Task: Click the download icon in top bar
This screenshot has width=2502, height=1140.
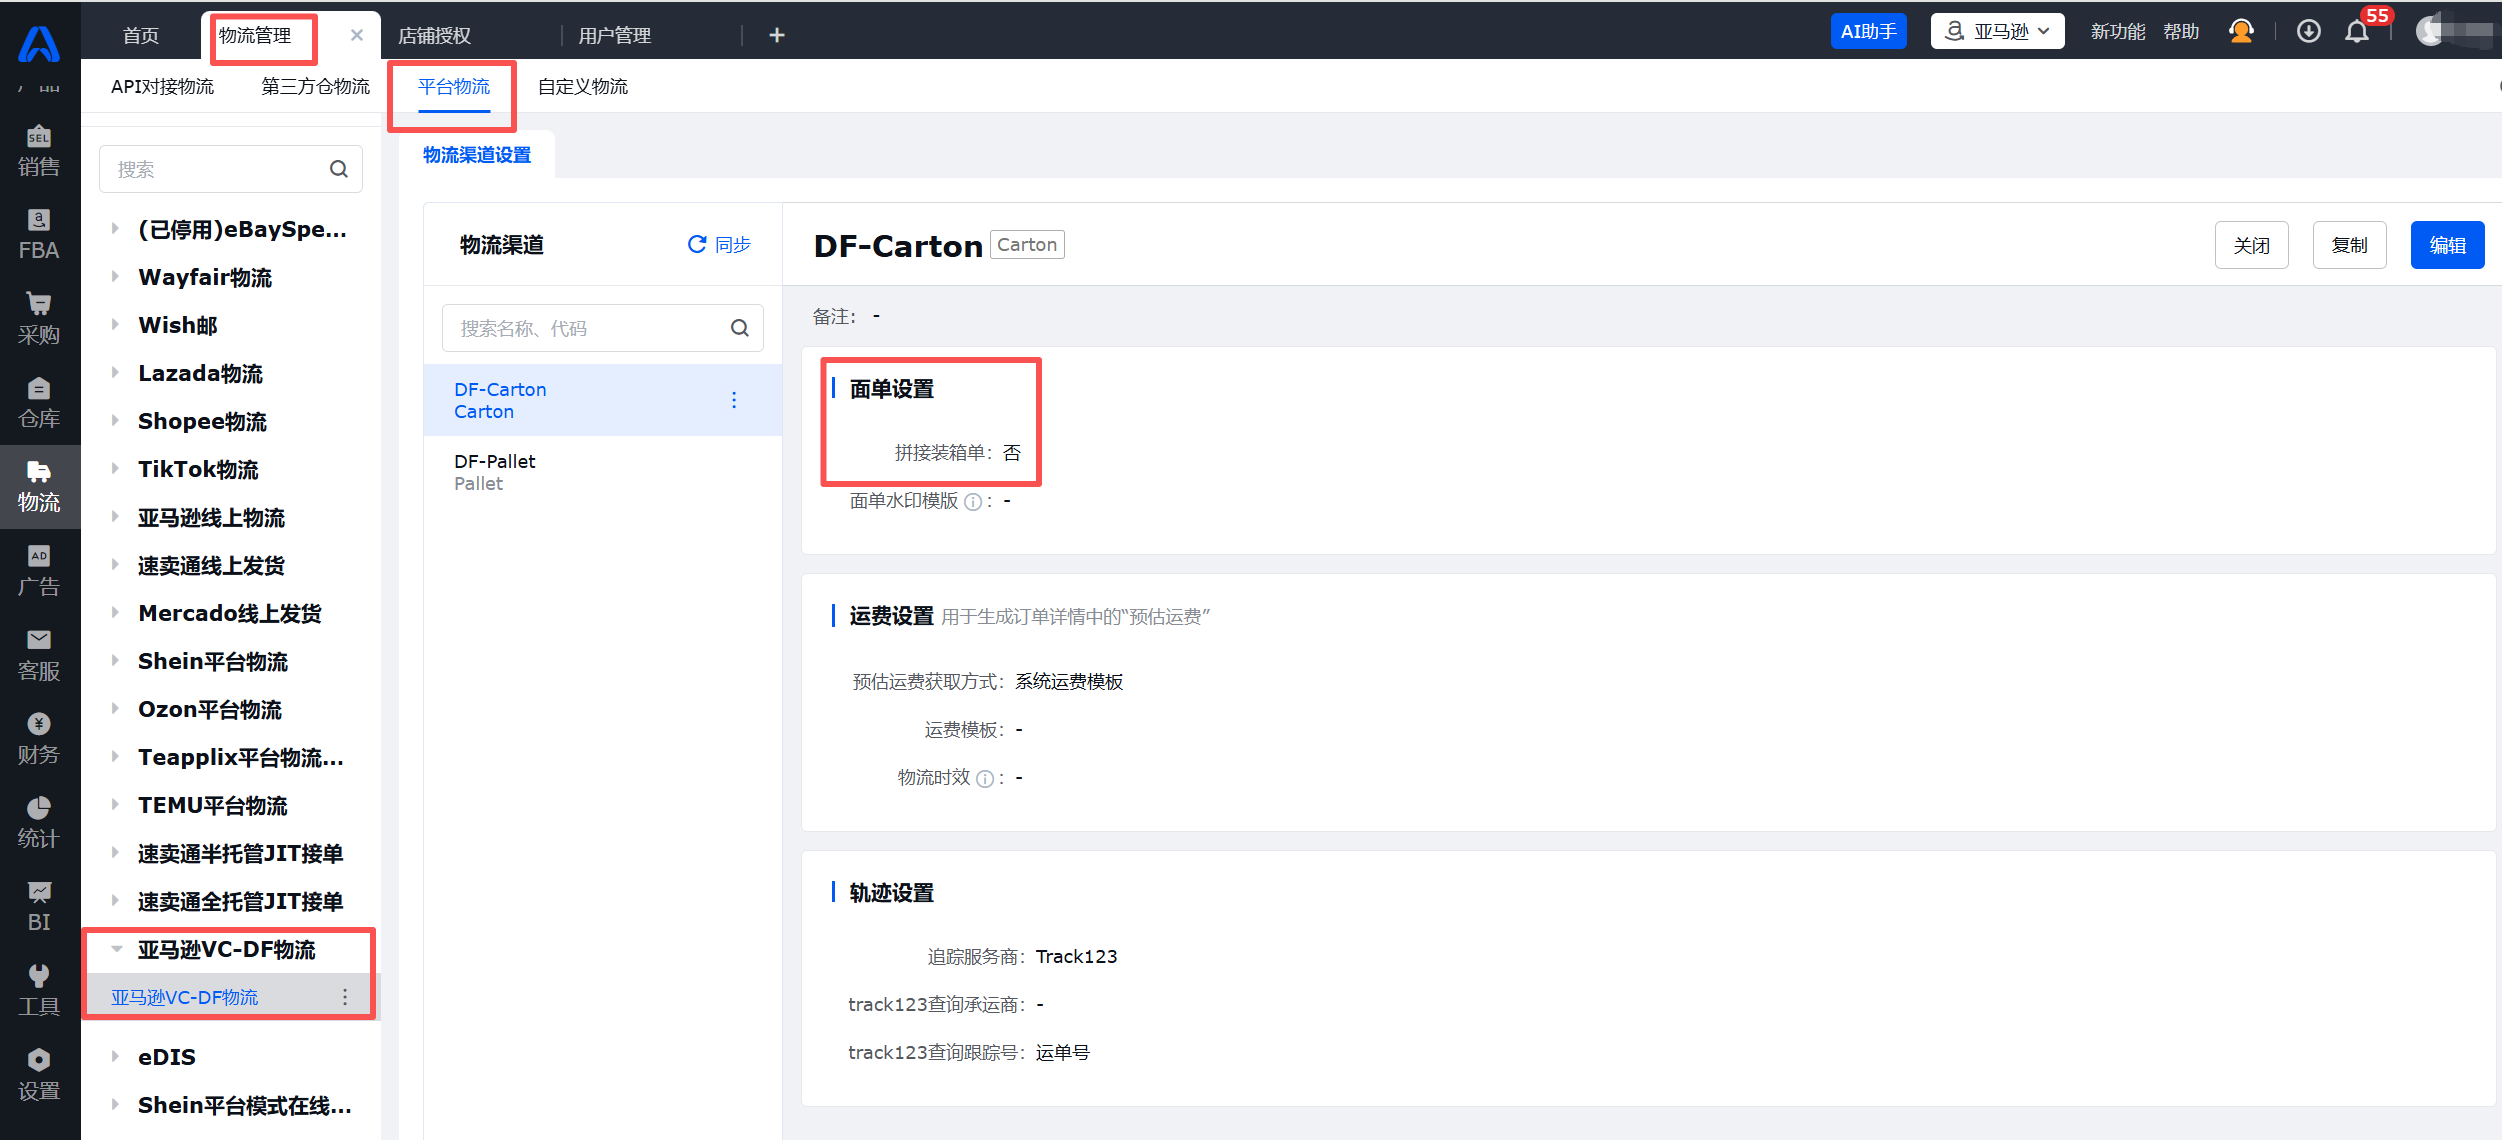Action: tap(2308, 32)
